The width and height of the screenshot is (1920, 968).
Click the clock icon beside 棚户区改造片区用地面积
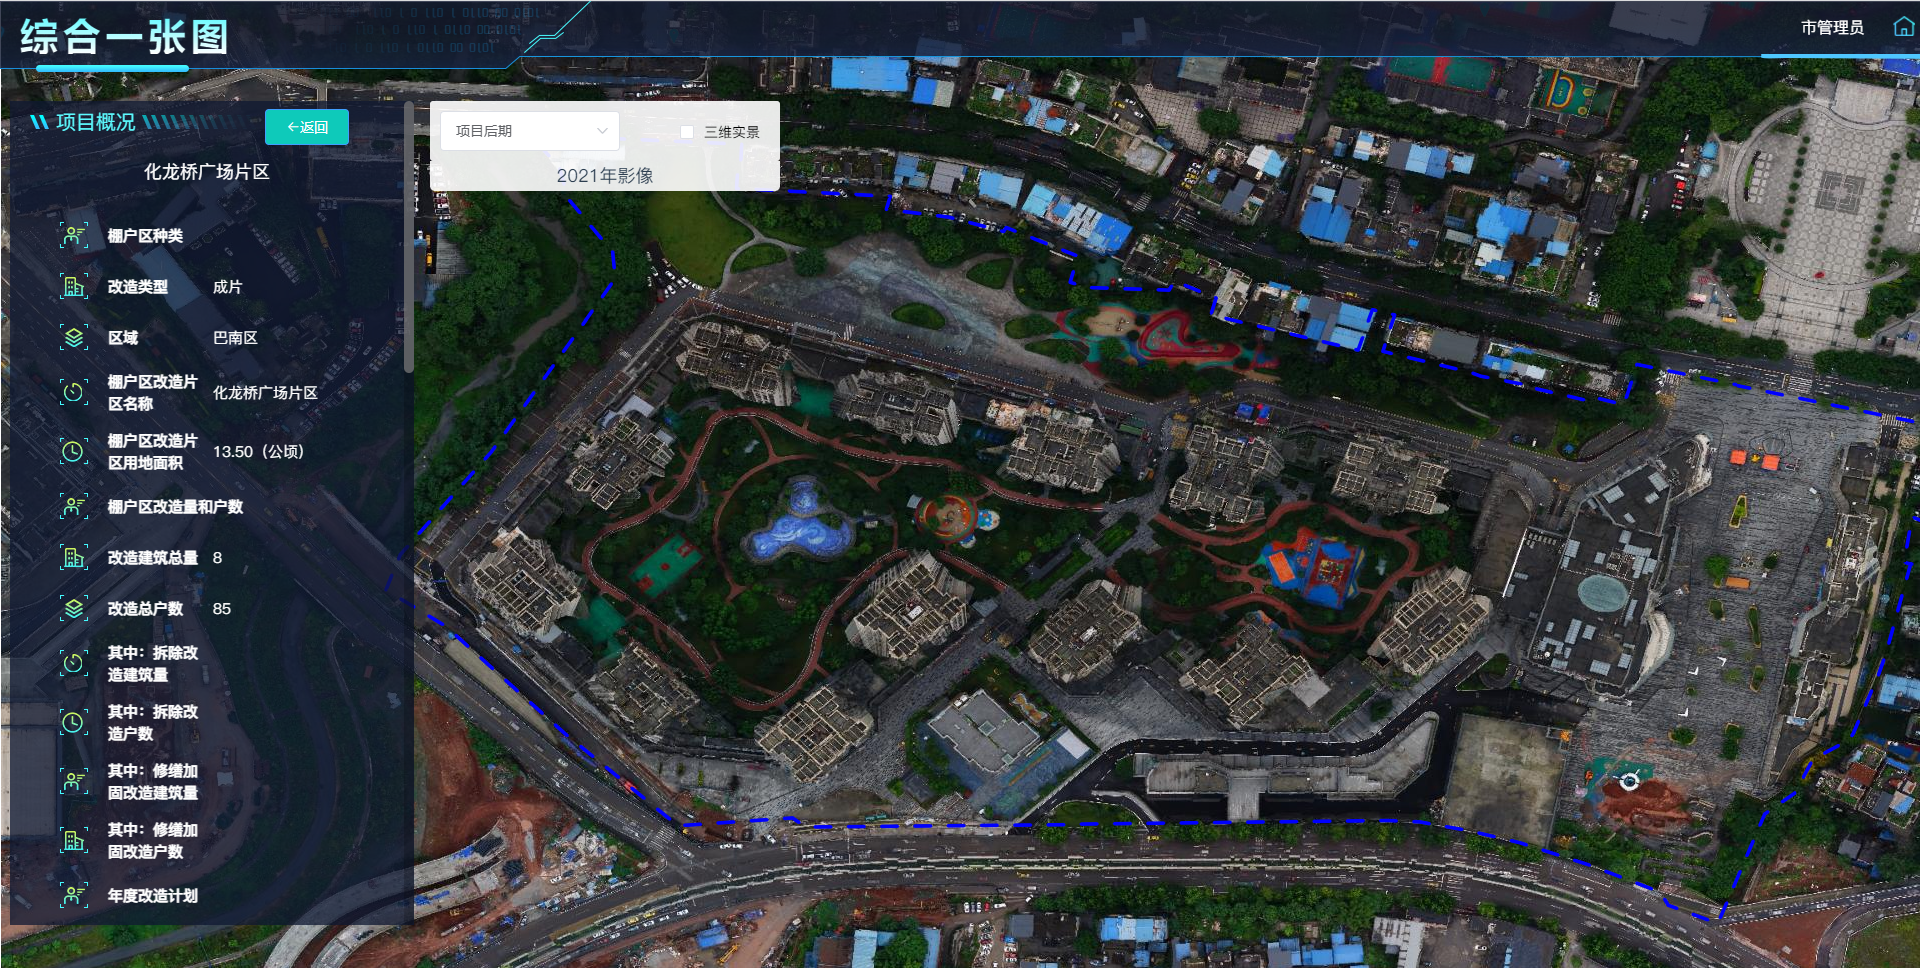click(74, 451)
